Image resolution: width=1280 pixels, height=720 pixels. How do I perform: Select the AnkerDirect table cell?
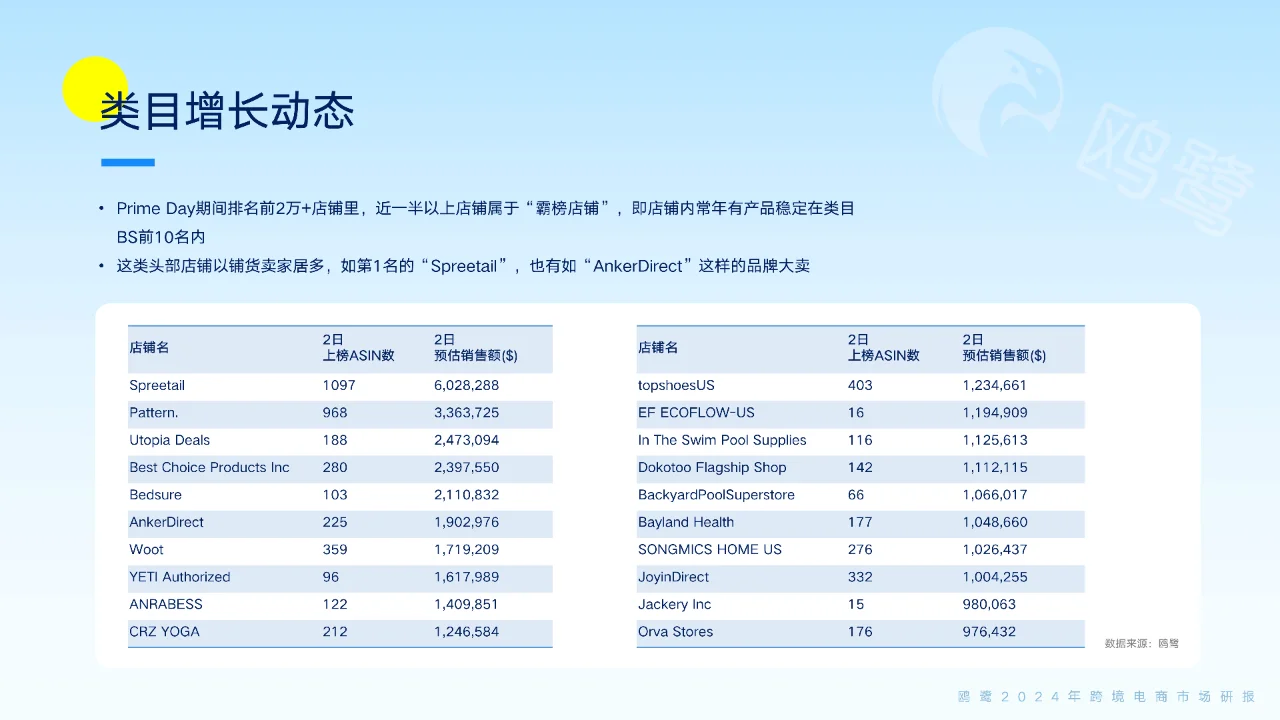pyautogui.click(x=166, y=522)
